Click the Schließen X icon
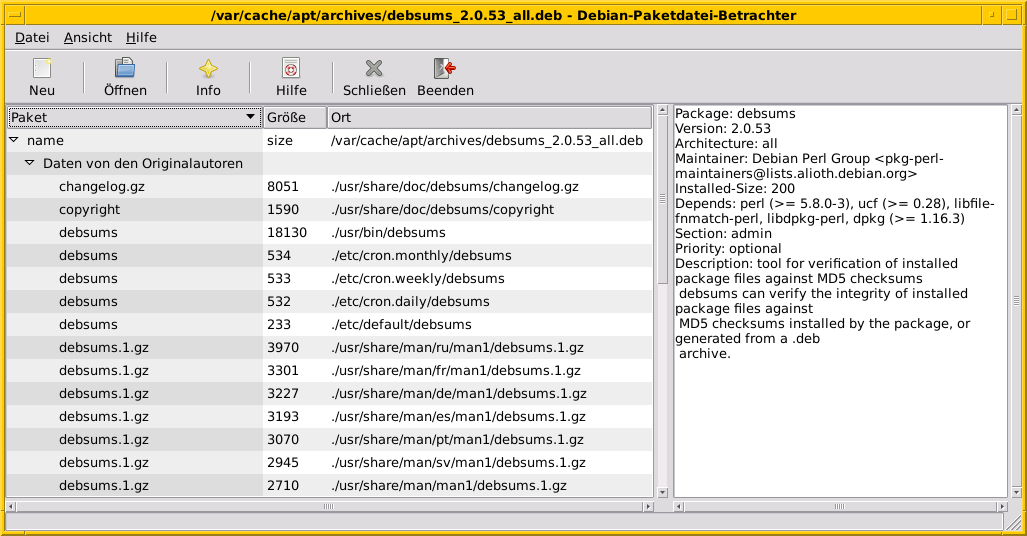This screenshot has height=536, width=1027. point(374,68)
